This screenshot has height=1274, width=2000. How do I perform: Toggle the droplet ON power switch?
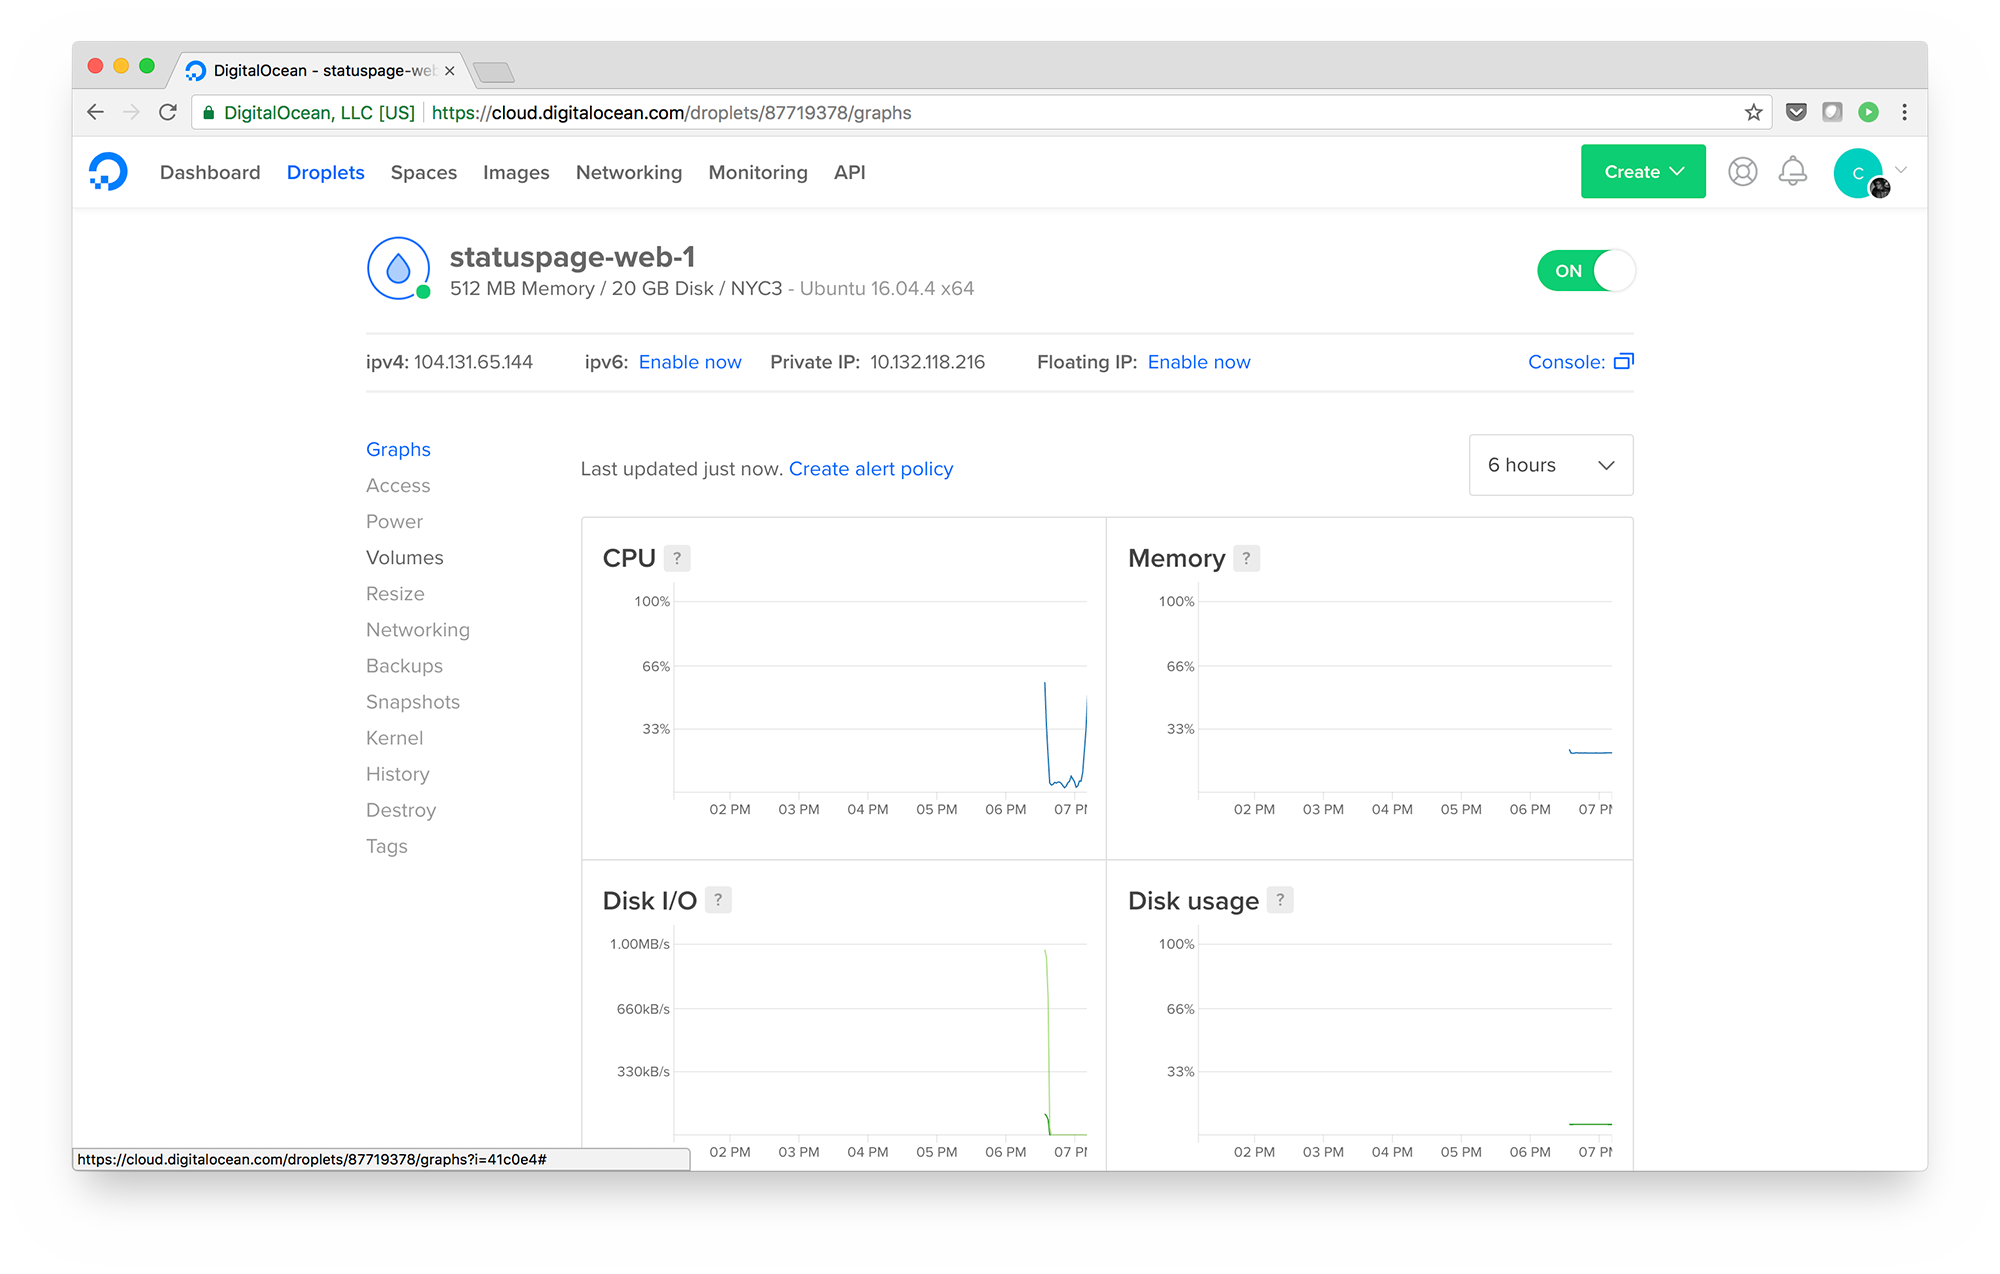click(x=1586, y=271)
